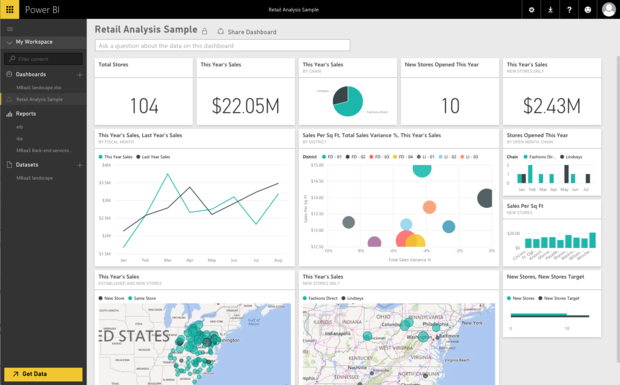Viewport: 620px width, 385px height.
Task: Open the New Stores Opened This Year tile
Action: pyautogui.click(x=450, y=92)
